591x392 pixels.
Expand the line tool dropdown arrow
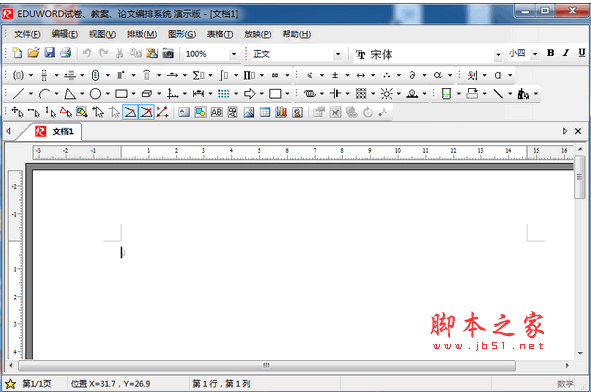[31, 93]
